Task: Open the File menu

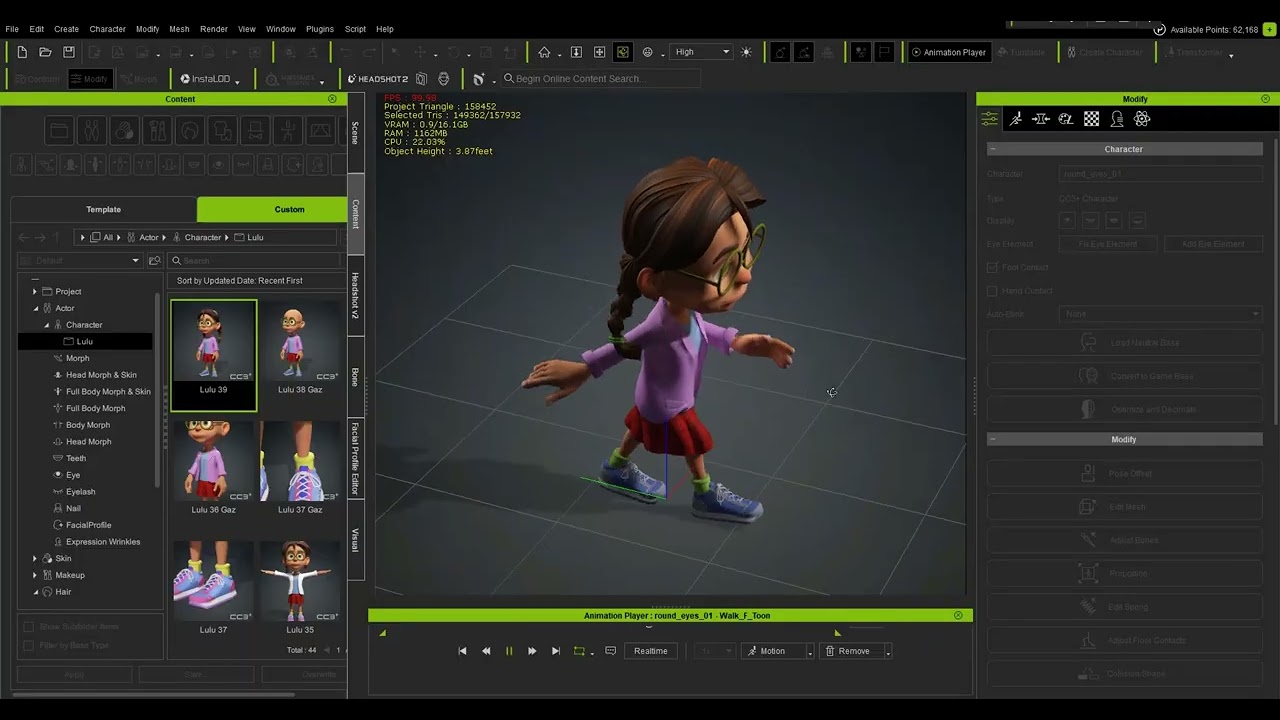Action: [12, 29]
